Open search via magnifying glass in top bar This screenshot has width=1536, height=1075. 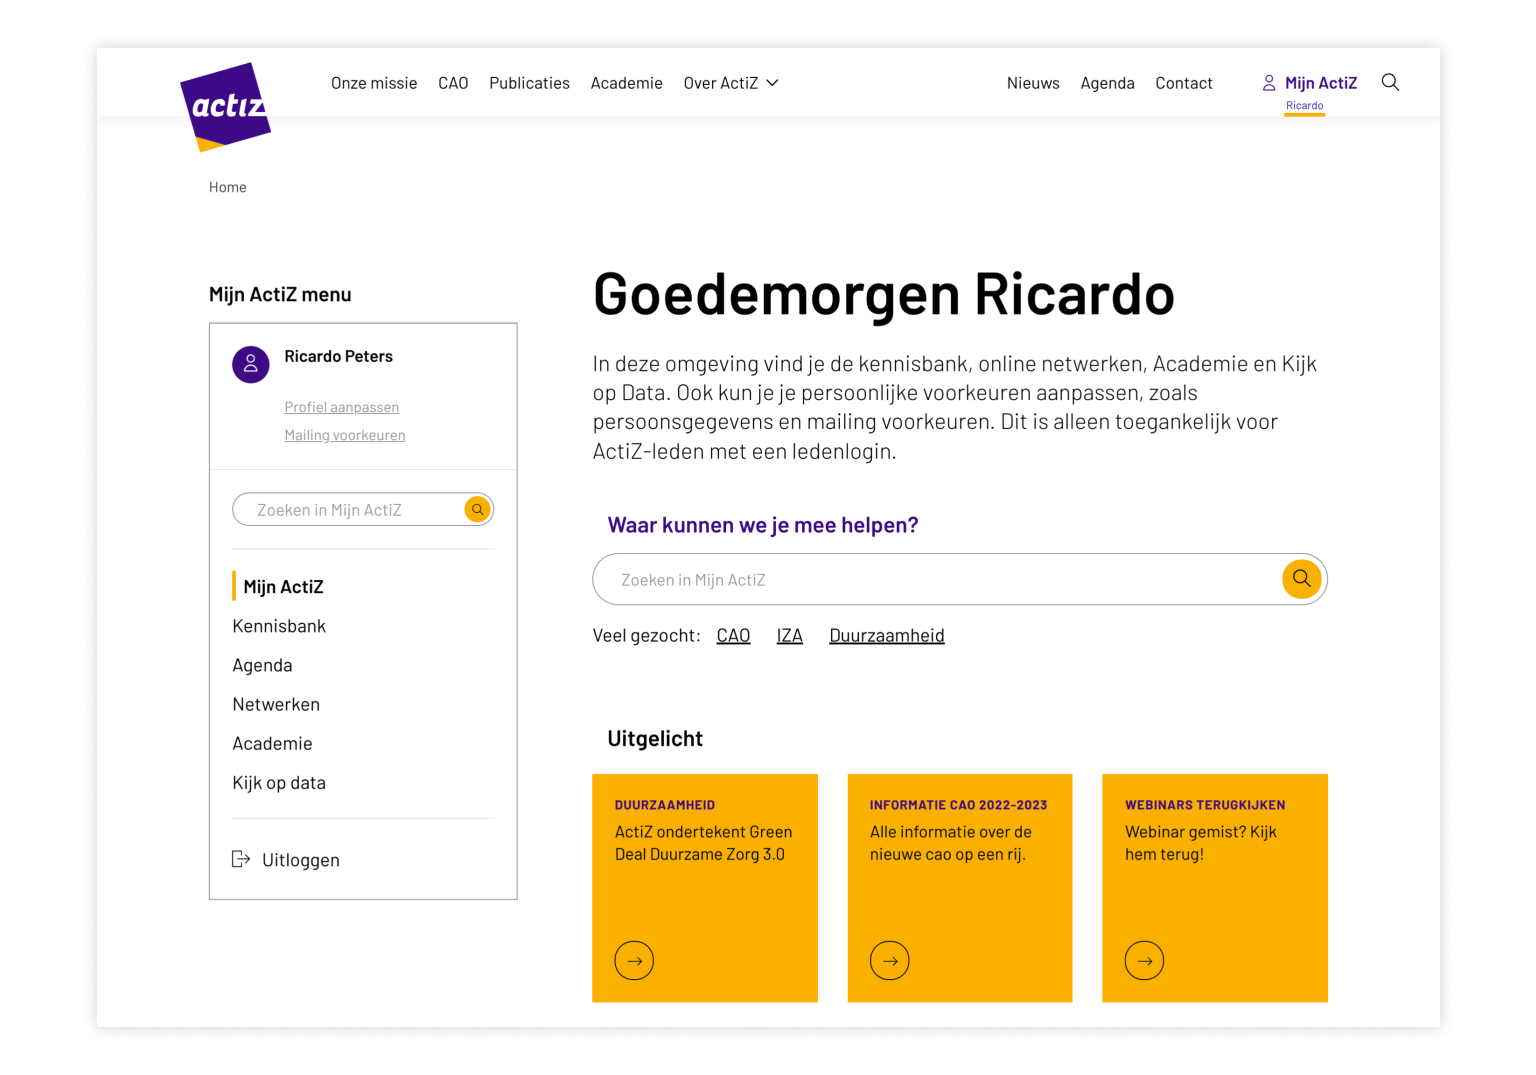pyautogui.click(x=1390, y=83)
